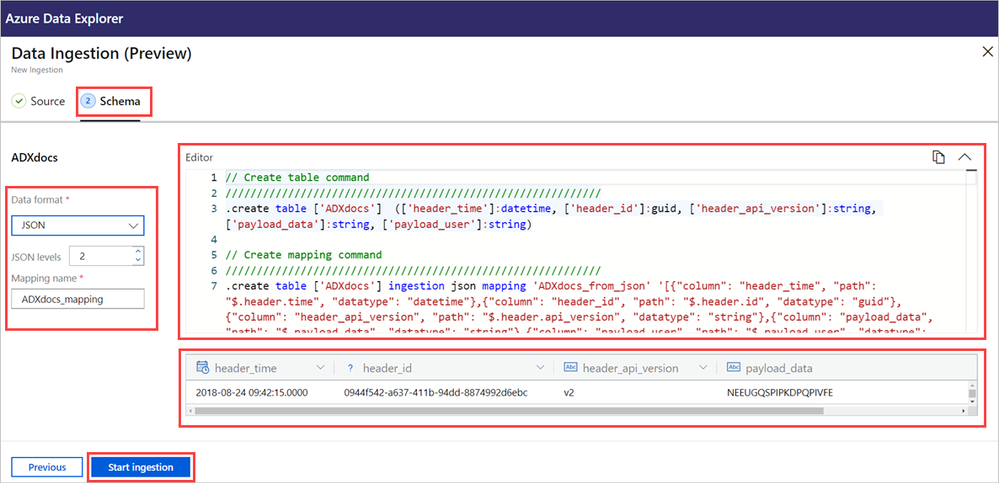Image resolution: width=999 pixels, height=483 pixels.
Task: Click the string type icon of header_api_version
Action: (571, 368)
